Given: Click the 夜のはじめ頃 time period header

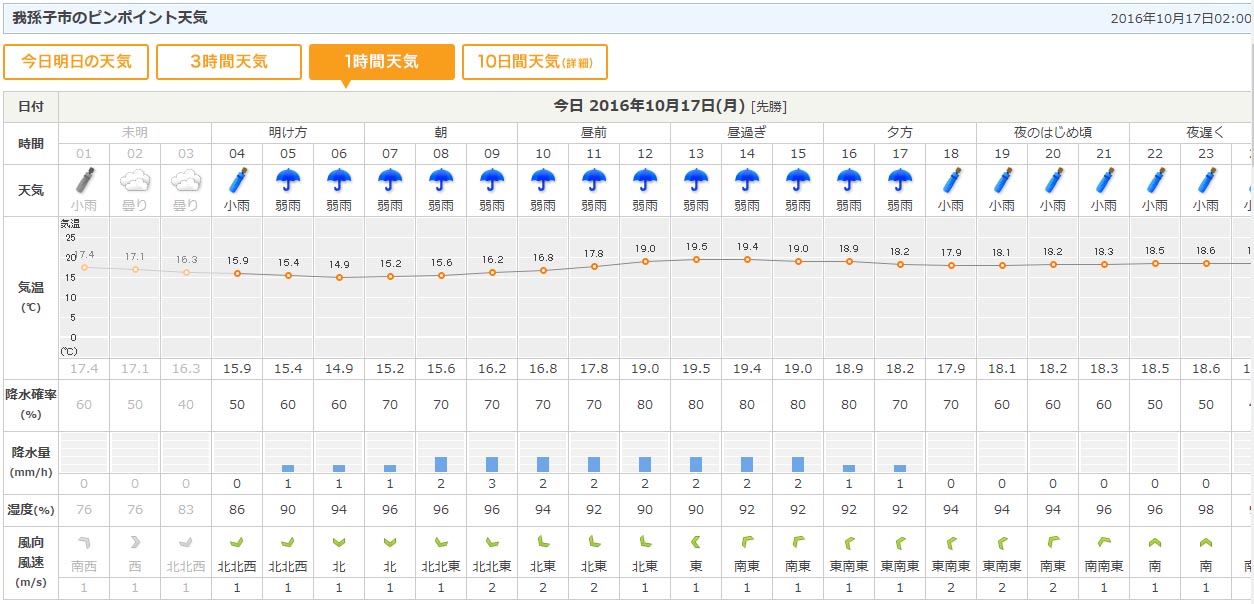Looking at the screenshot, I should (1053, 132).
